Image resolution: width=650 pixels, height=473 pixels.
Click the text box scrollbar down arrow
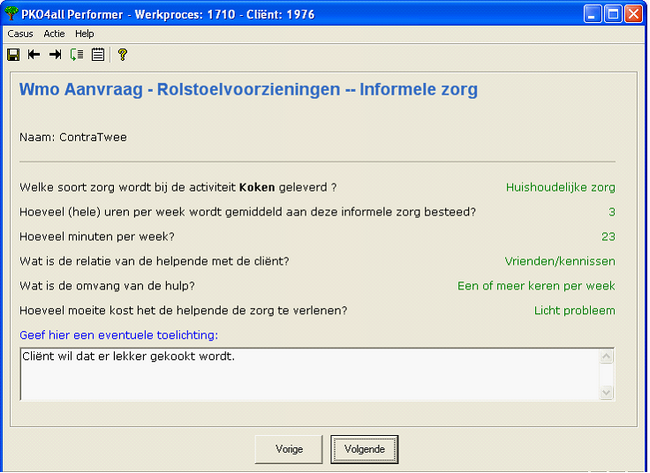(605, 391)
